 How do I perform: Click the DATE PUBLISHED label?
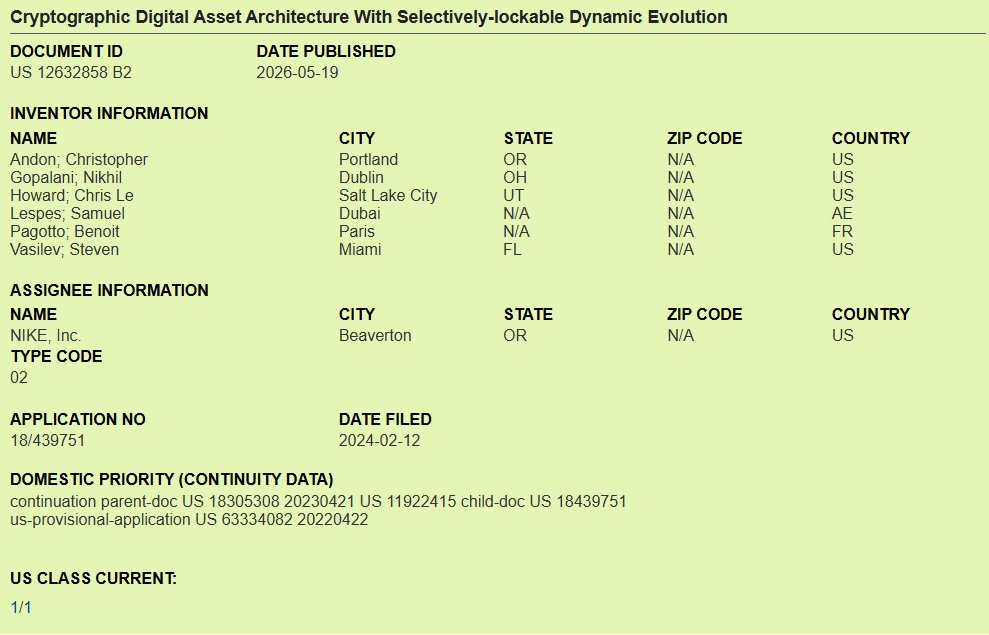tap(326, 52)
